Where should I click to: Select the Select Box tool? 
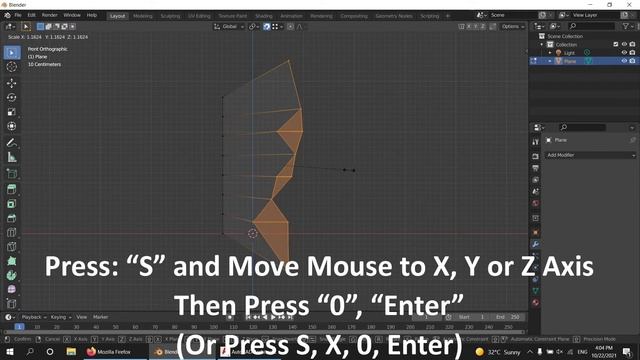(12, 53)
